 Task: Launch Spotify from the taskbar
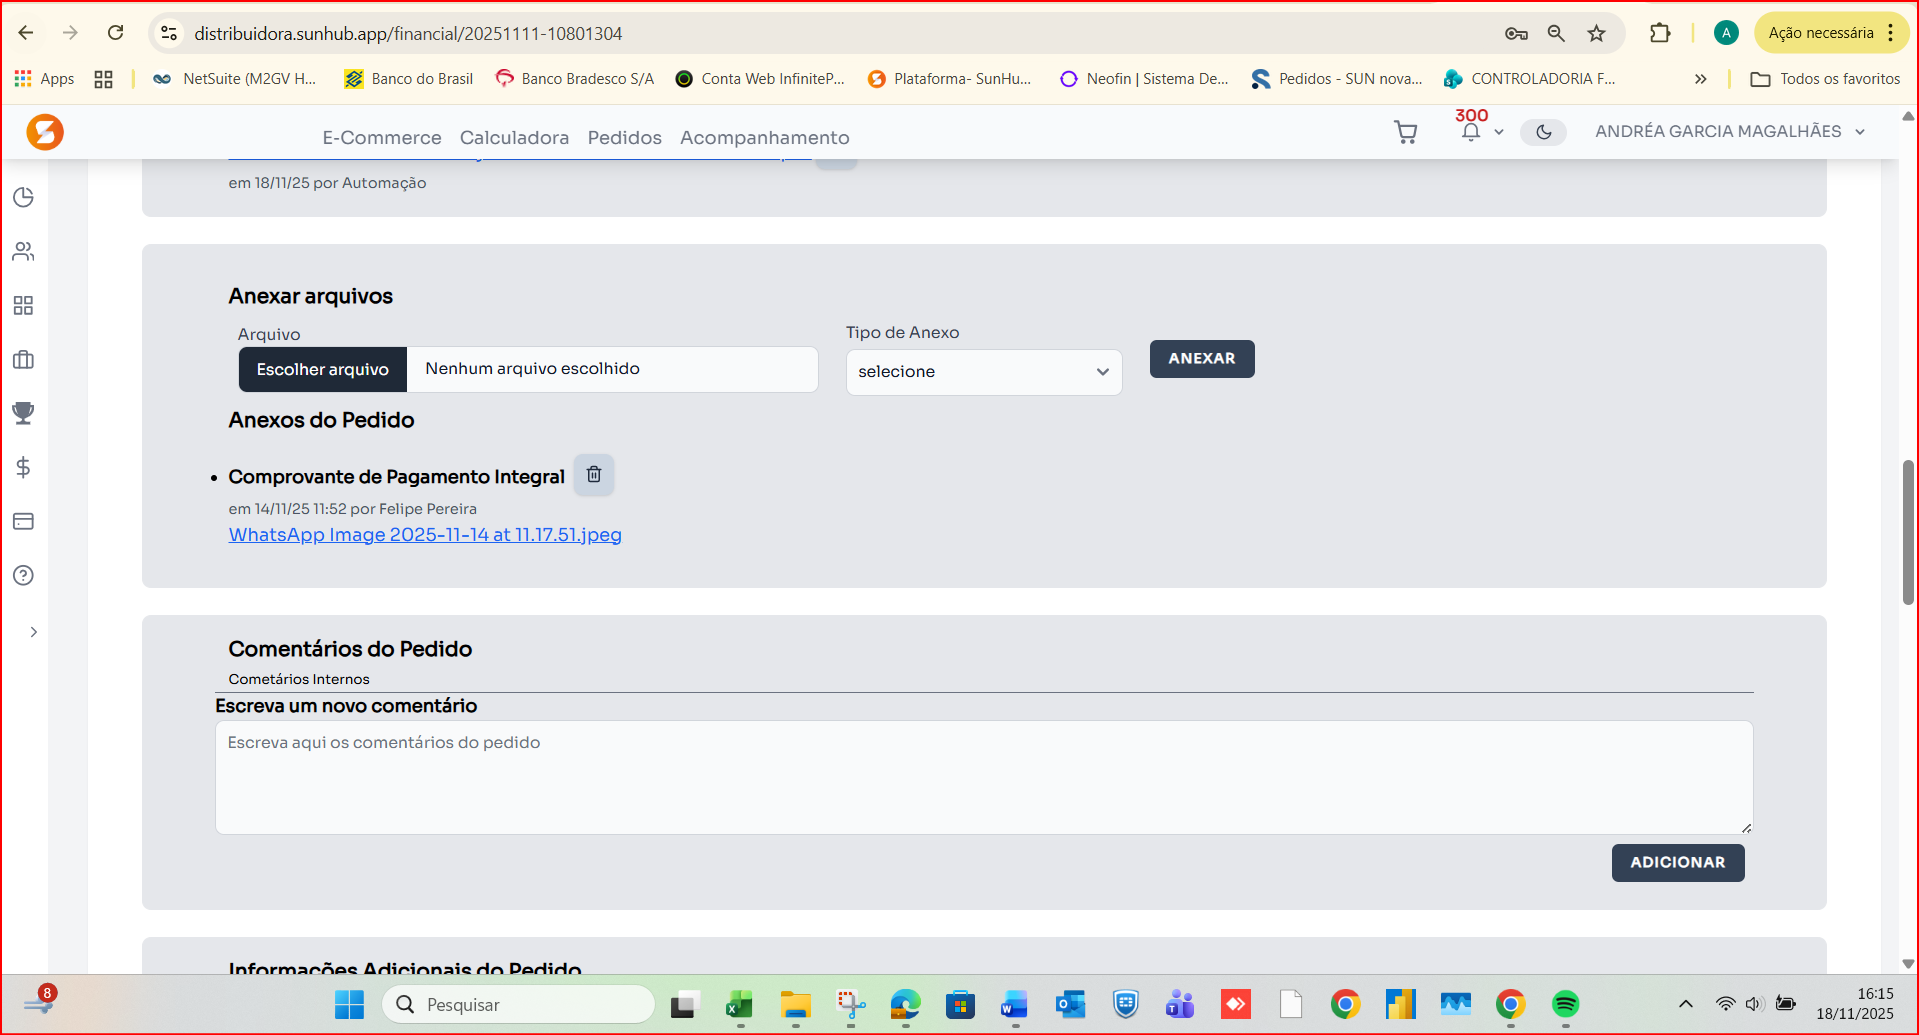point(1565,1004)
